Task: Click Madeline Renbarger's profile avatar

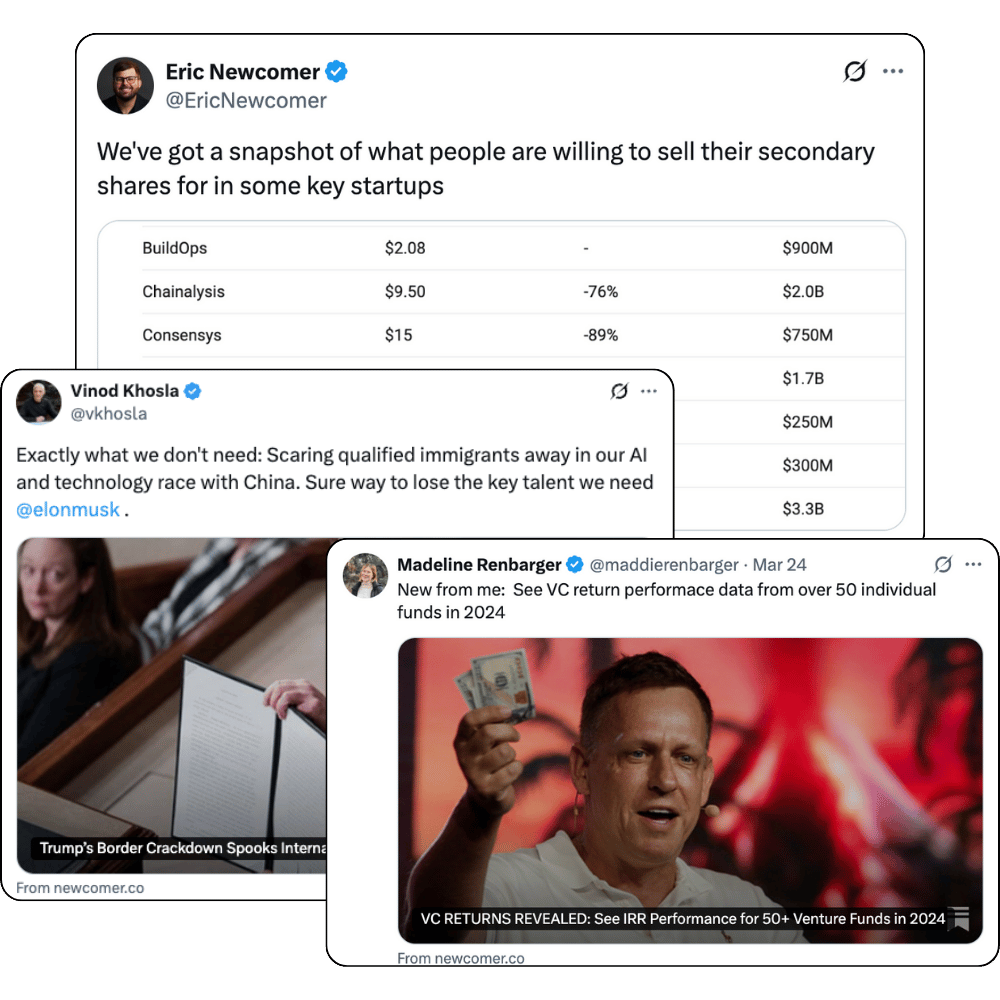Action: tap(365, 575)
